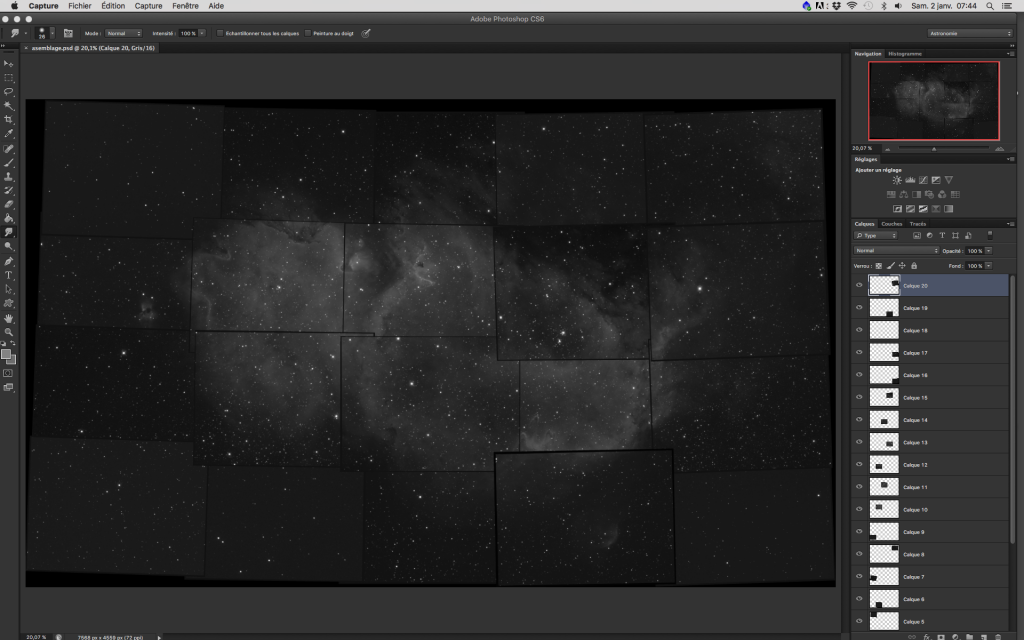Select the Eyedropper tool
Viewport: 1024px width, 640px height.
tap(8, 133)
